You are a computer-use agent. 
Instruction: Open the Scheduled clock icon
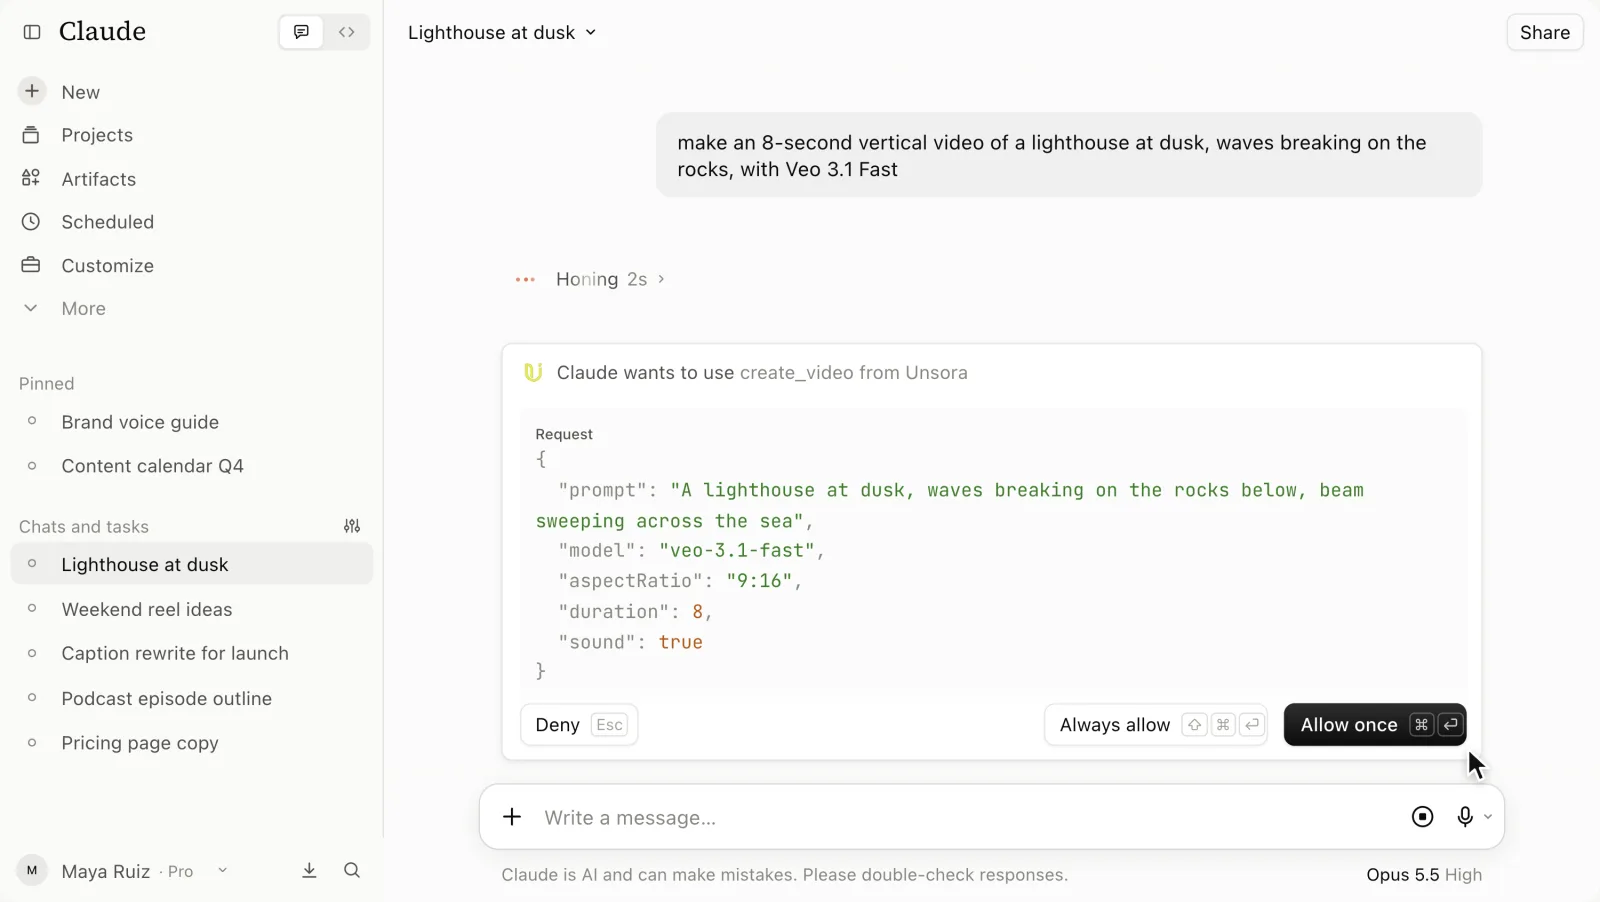pos(31,222)
